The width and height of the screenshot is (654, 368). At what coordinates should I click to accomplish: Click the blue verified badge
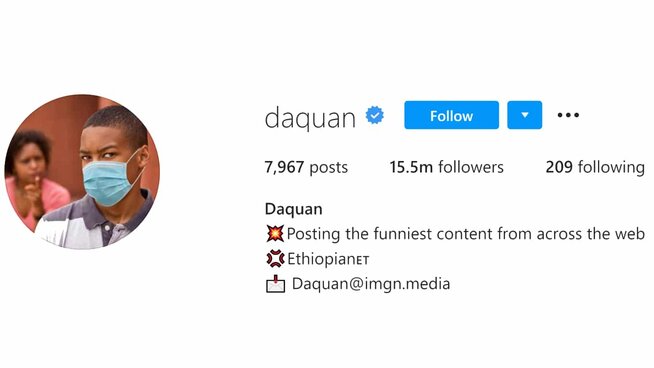coord(375,115)
